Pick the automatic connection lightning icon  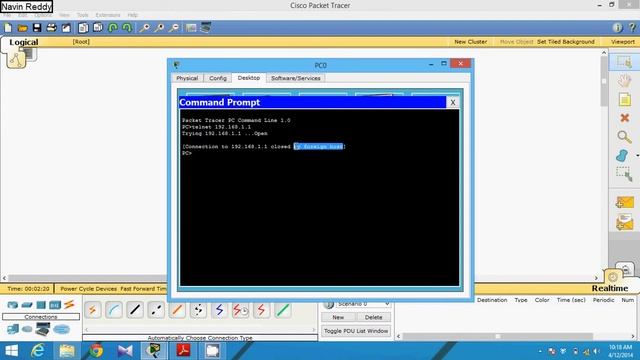[x=93, y=310]
